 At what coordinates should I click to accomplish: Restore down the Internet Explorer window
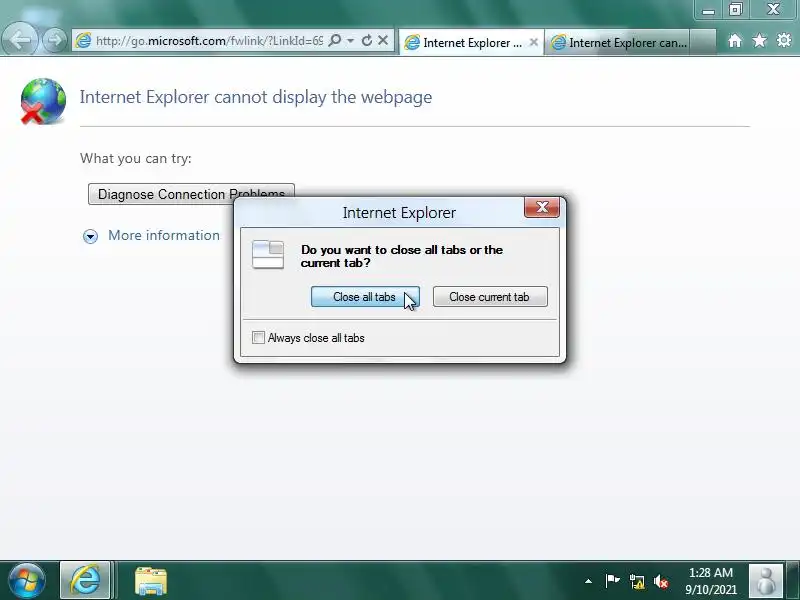coord(735,10)
